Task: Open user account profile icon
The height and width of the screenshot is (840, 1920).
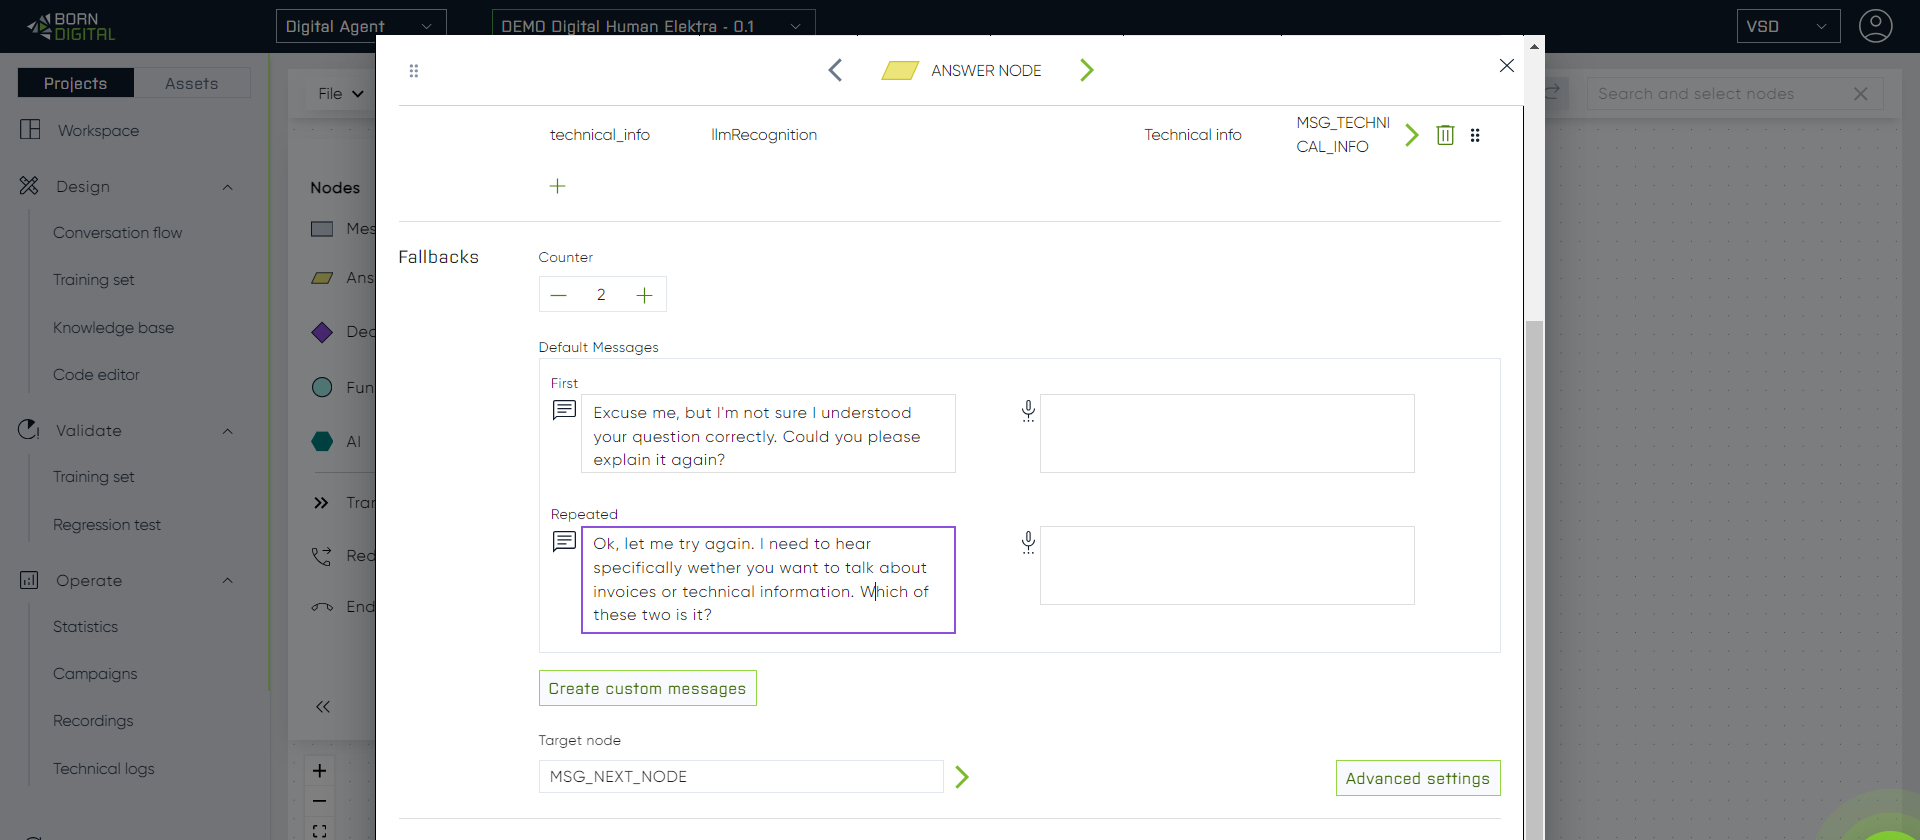Action: pyautogui.click(x=1875, y=26)
